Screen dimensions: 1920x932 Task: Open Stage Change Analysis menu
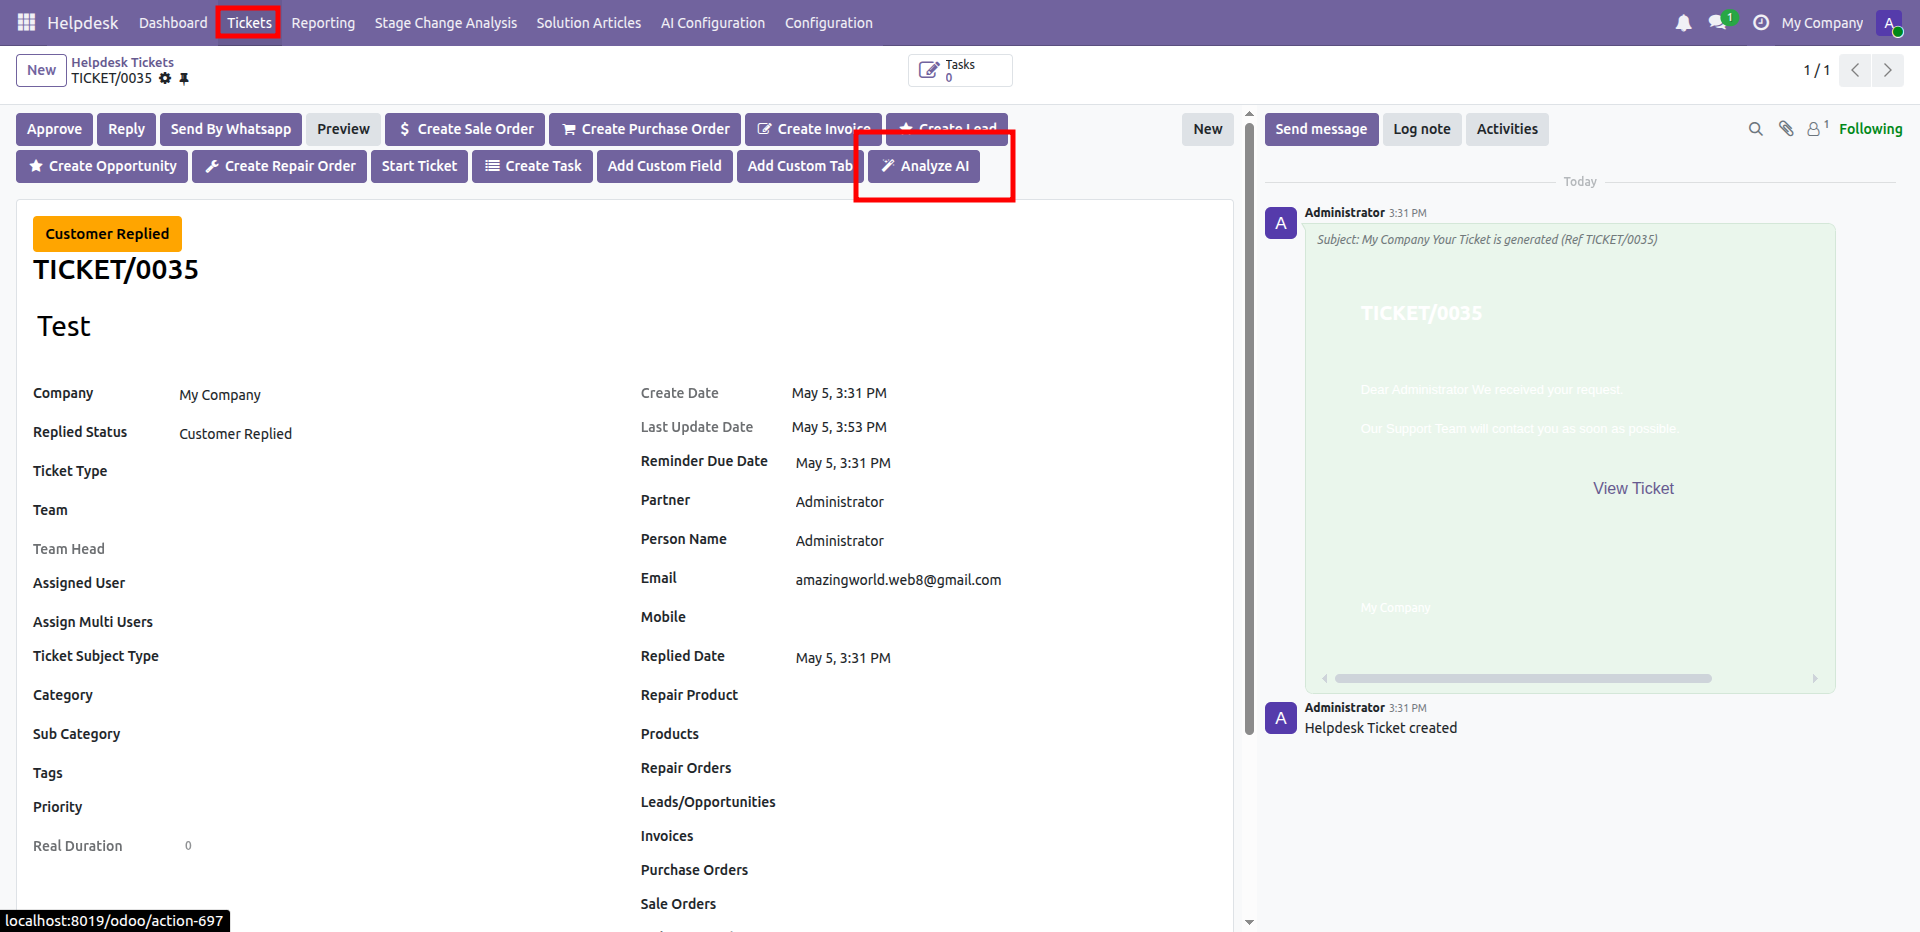click(x=446, y=23)
